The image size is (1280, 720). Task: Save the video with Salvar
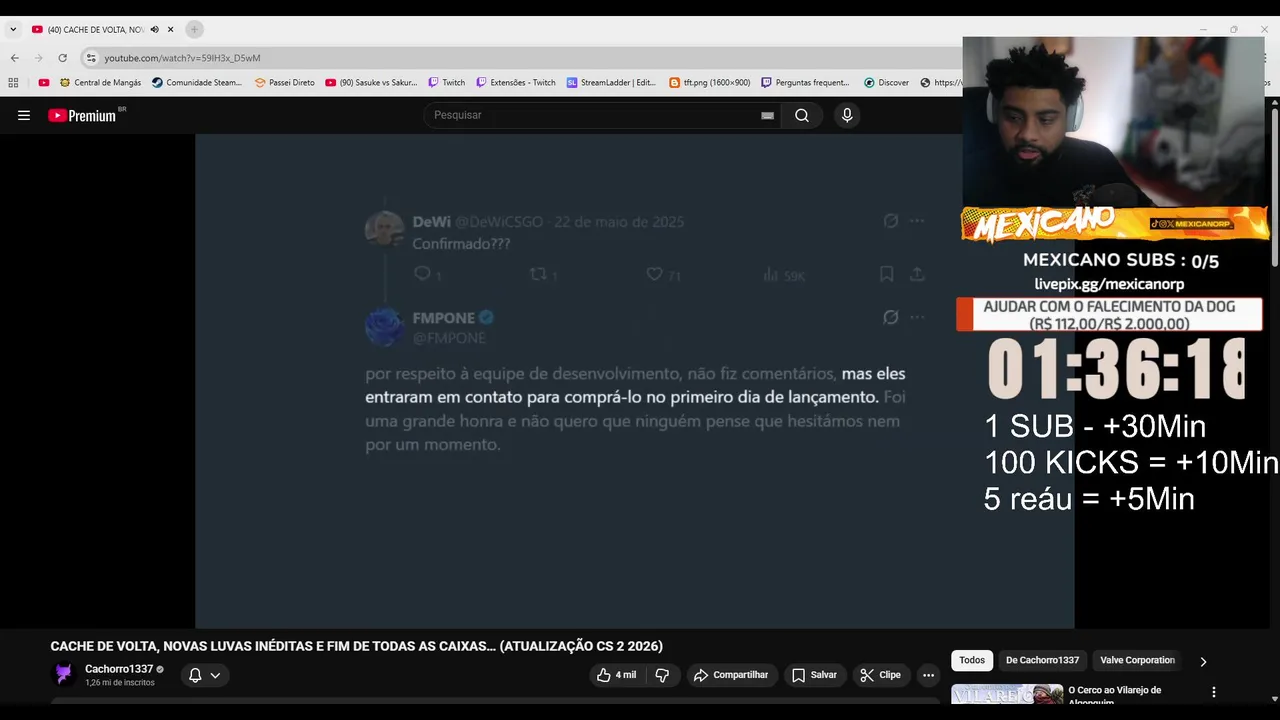(814, 675)
